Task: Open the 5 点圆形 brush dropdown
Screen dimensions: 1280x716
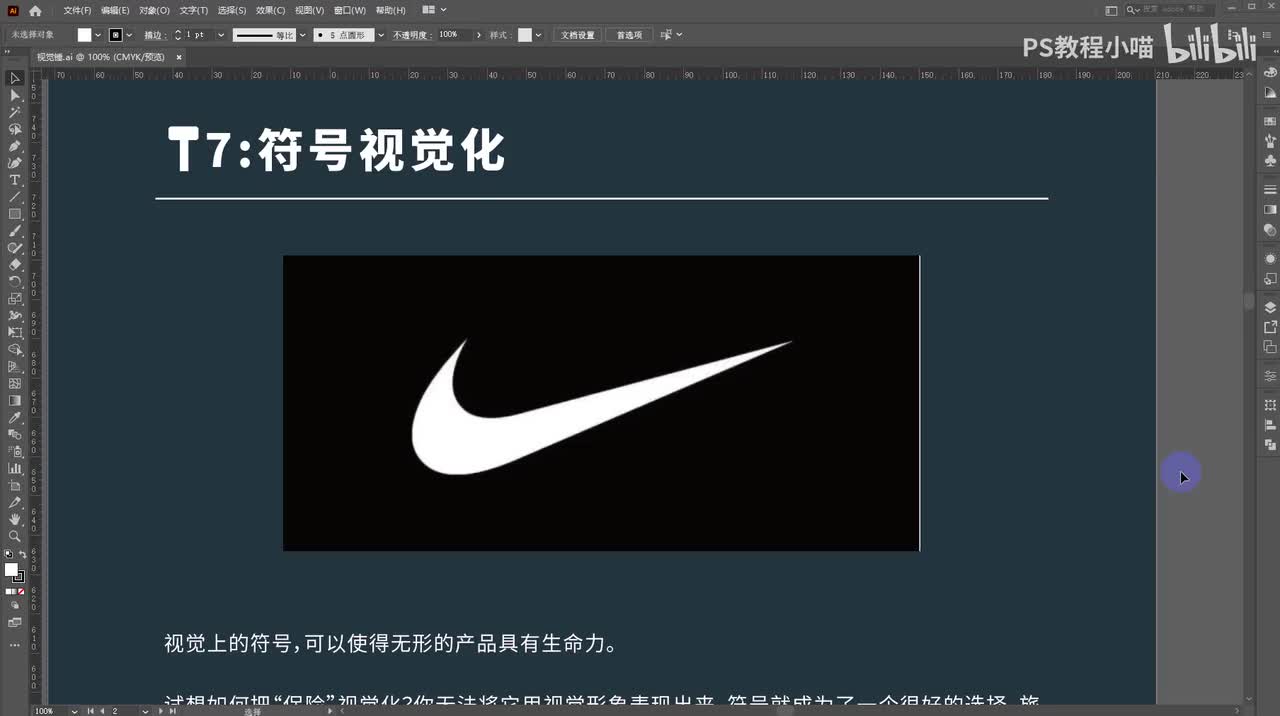Action: (x=381, y=35)
